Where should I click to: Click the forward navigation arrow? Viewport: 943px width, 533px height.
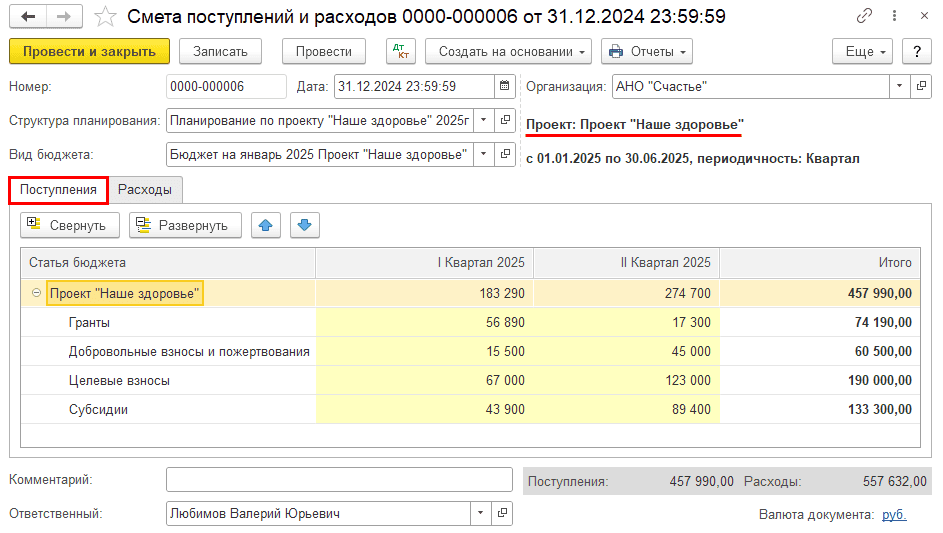click(x=64, y=17)
